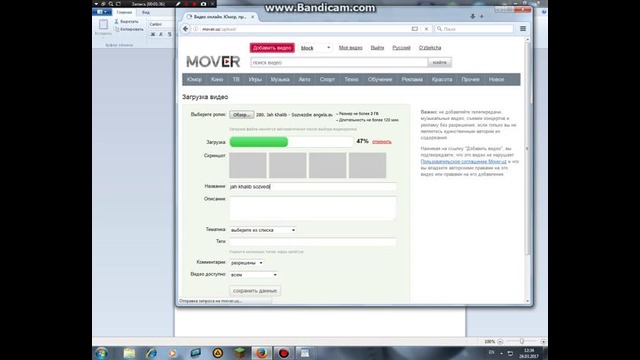Open the Mover.uz user agreement link
Viewport: 640px width, 360px height.
click(463, 162)
